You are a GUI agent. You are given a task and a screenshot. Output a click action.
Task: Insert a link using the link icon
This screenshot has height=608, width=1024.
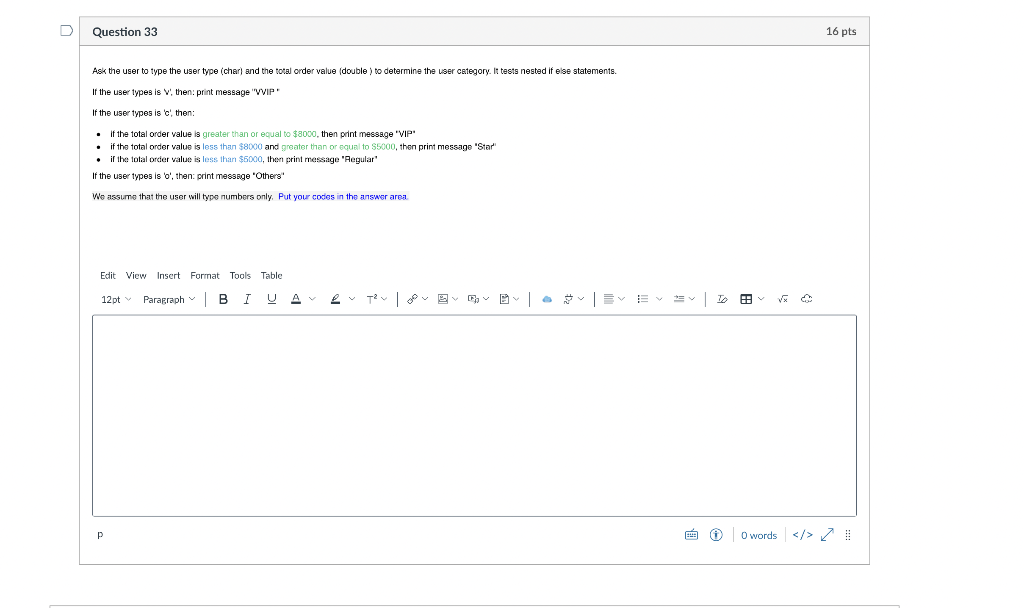click(x=414, y=298)
